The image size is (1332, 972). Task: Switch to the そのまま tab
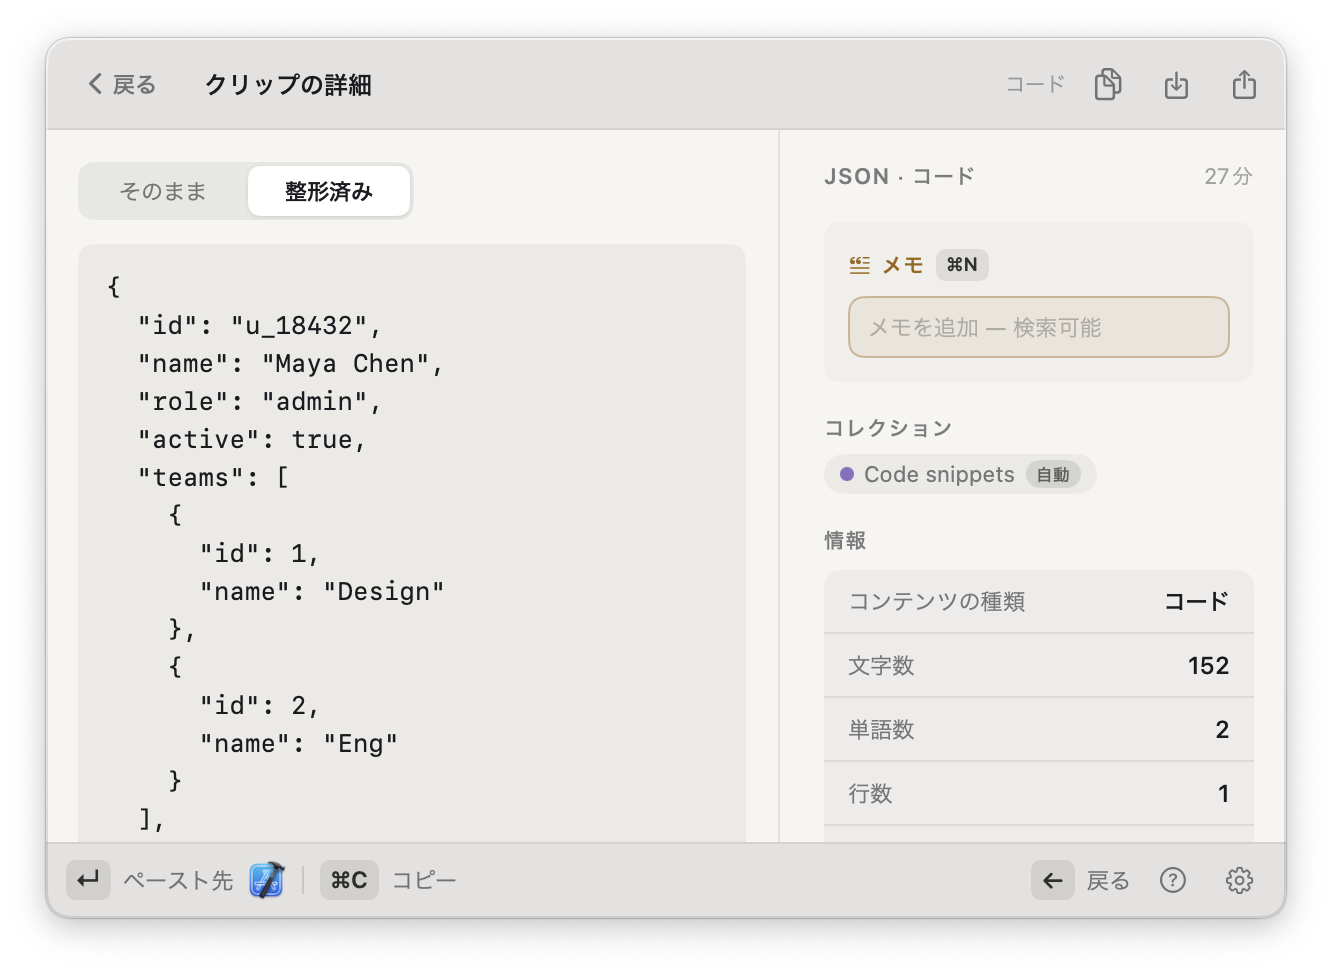pyautogui.click(x=163, y=191)
